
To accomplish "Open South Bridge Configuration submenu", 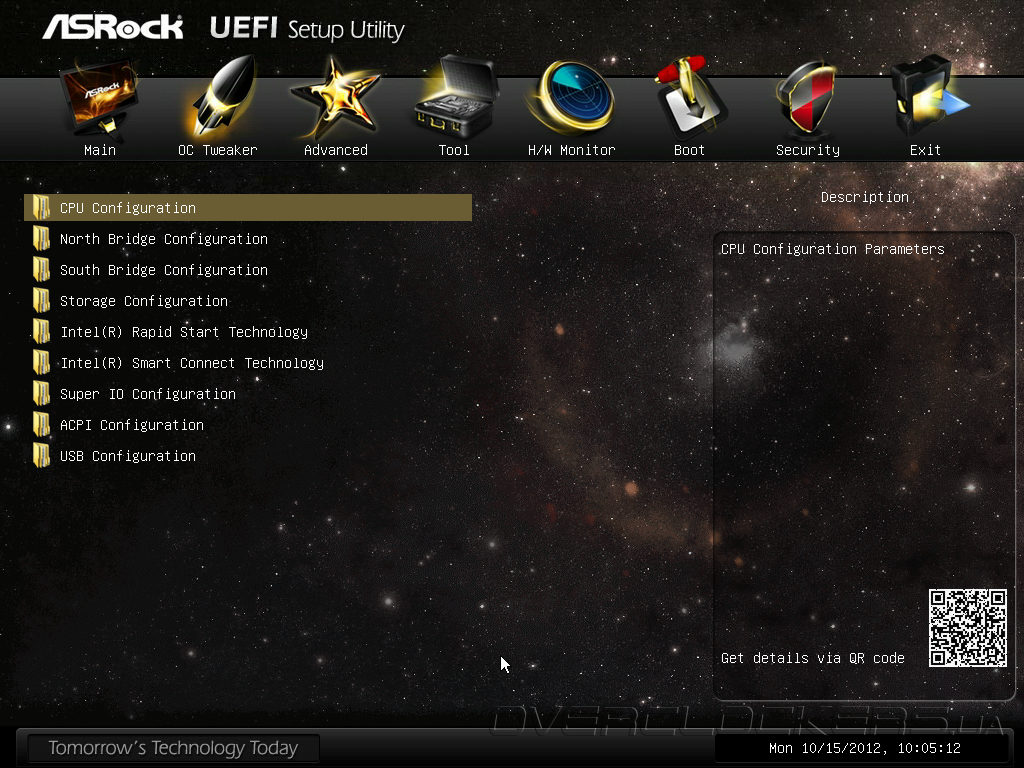I will [164, 270].
